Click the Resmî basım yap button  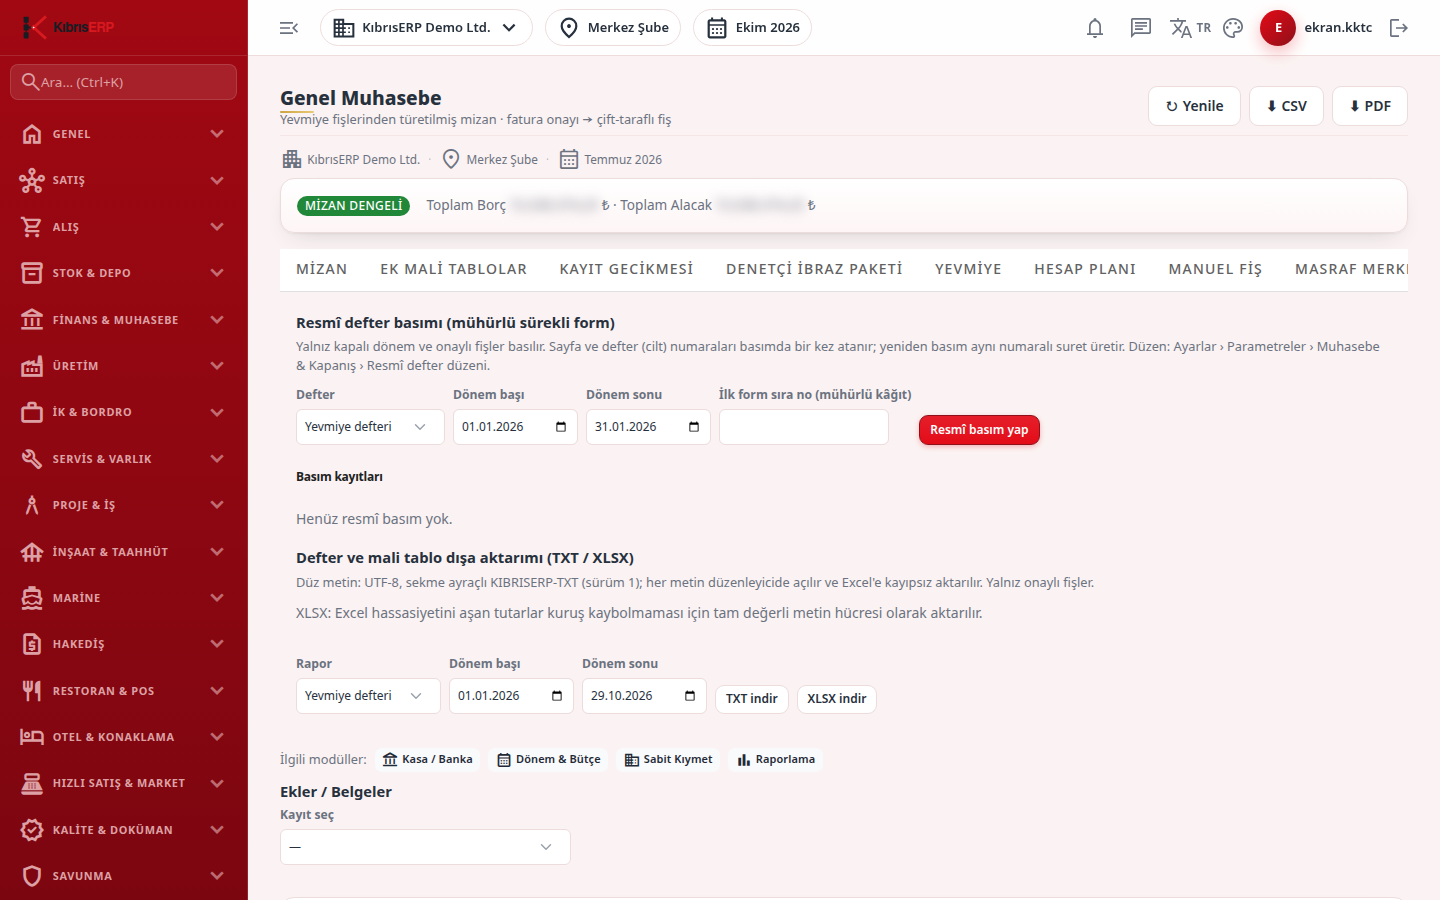pos(979,430)
